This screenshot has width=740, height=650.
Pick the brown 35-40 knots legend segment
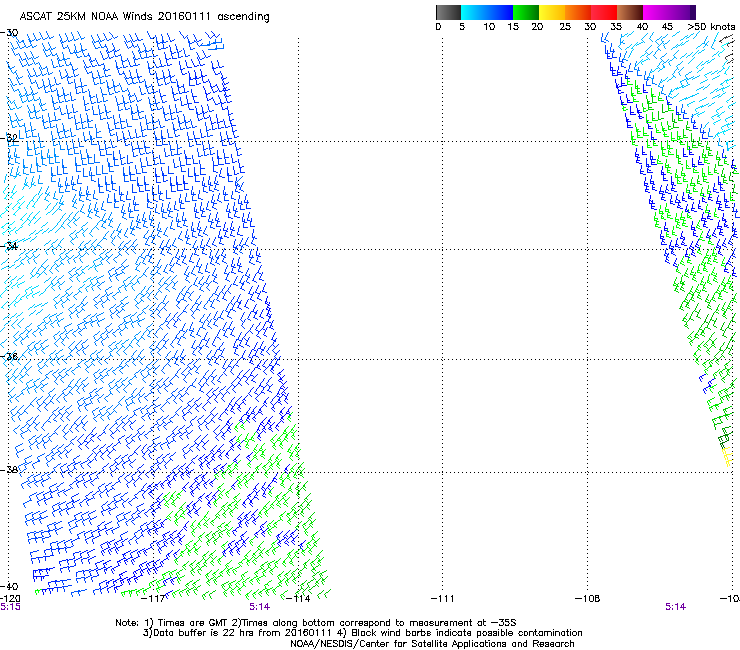click(630, 12)
